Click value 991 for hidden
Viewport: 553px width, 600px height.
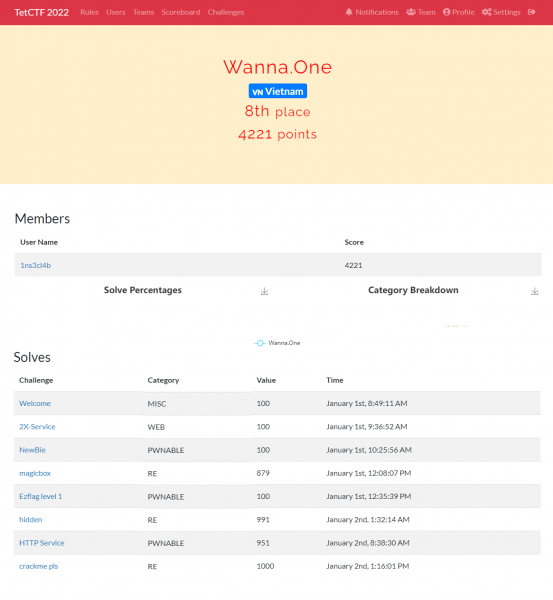click(x=263, y=520)
